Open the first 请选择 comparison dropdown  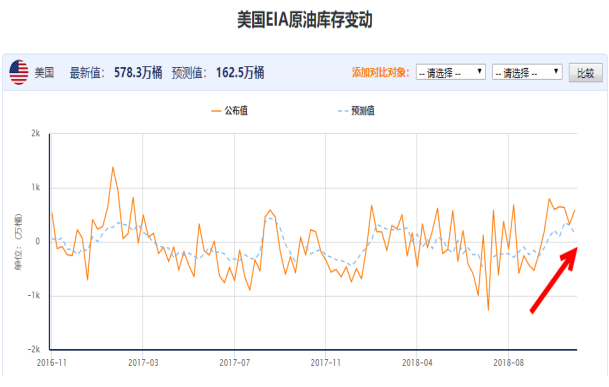pyautogui.click(x=451, y=72)
